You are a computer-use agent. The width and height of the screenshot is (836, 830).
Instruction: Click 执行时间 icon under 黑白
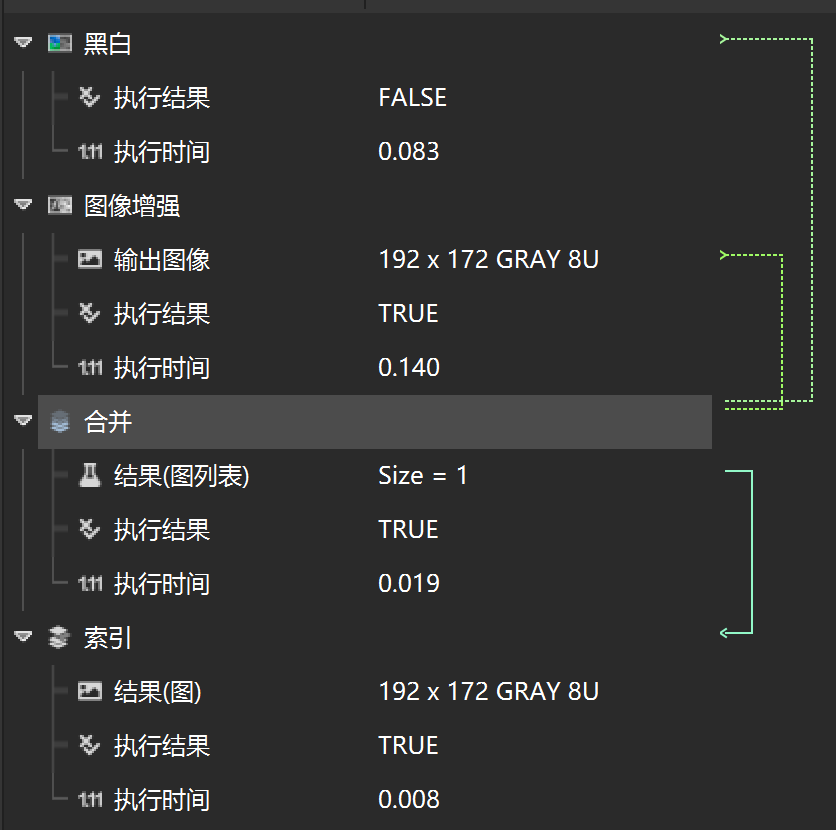click(x=90, y=152)
